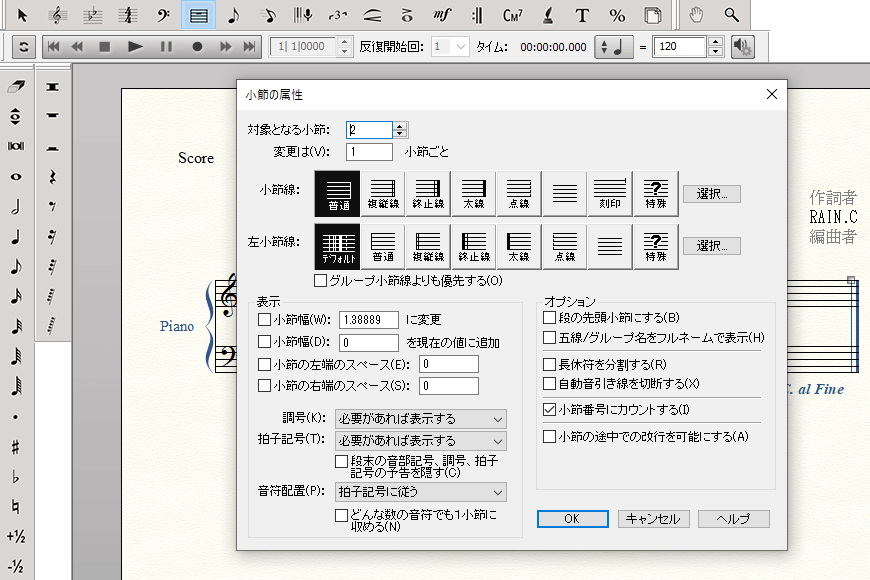Select the Chord tool (CM7) icon

[x=513, y=15]
